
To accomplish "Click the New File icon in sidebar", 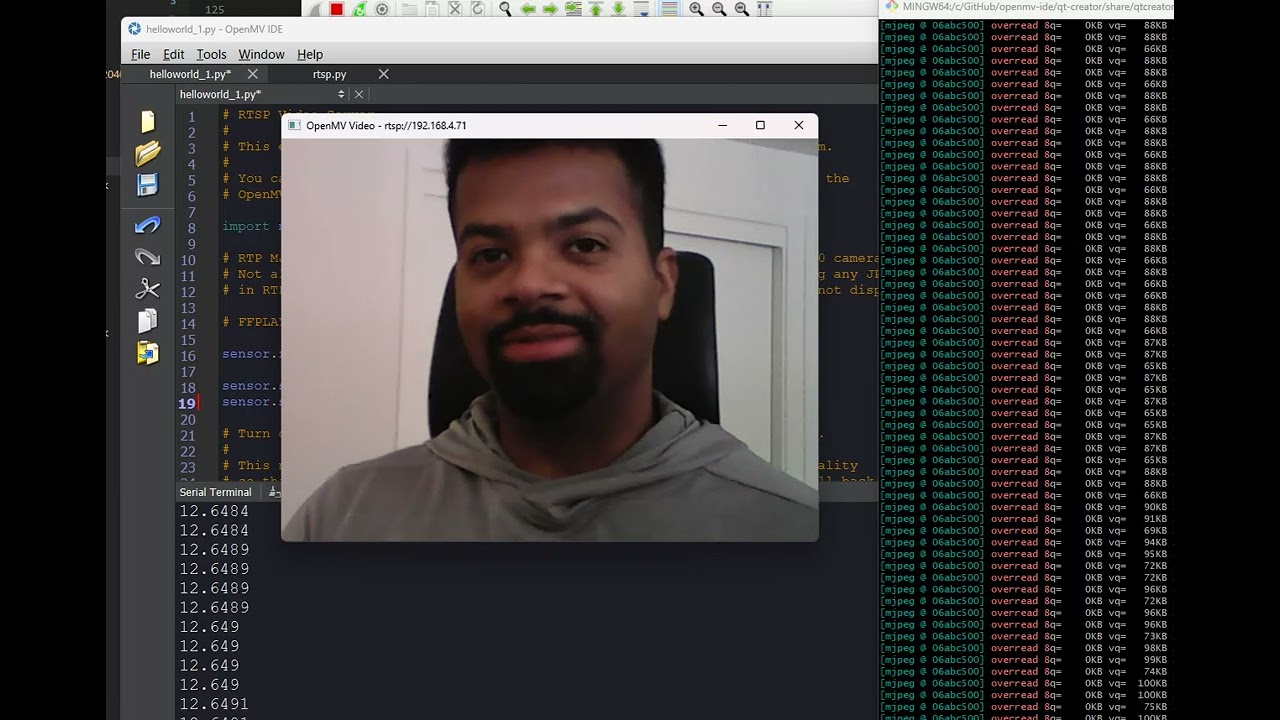I will [x=148, y=122].
